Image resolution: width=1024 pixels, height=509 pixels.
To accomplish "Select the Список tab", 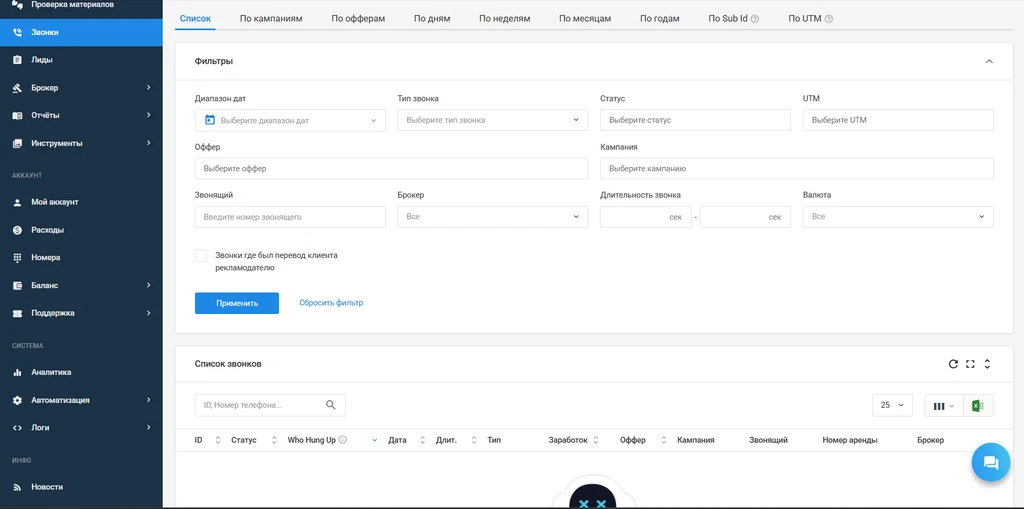I will (195, 18).
